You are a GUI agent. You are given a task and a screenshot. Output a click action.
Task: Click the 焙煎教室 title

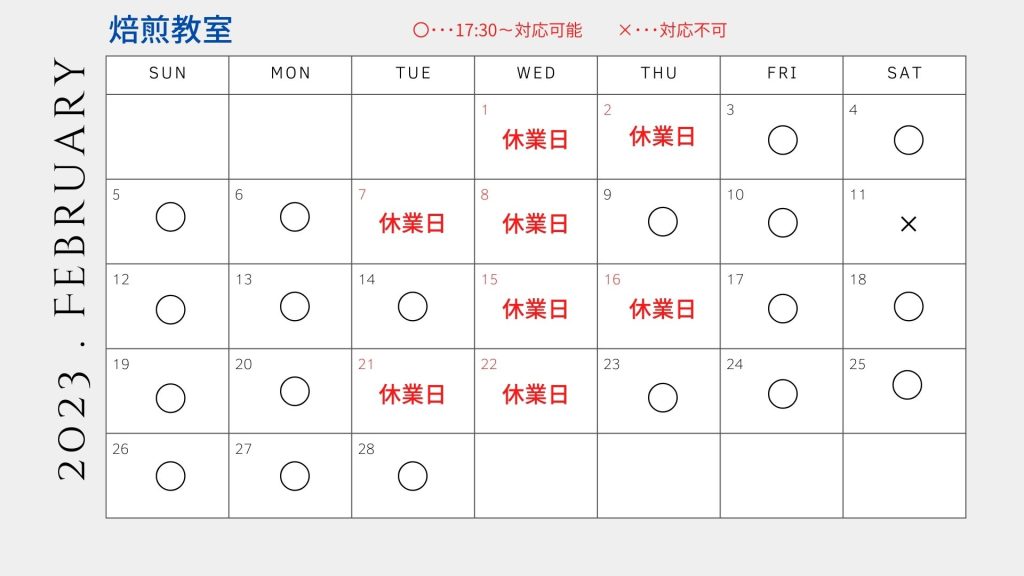pos(170,30)
